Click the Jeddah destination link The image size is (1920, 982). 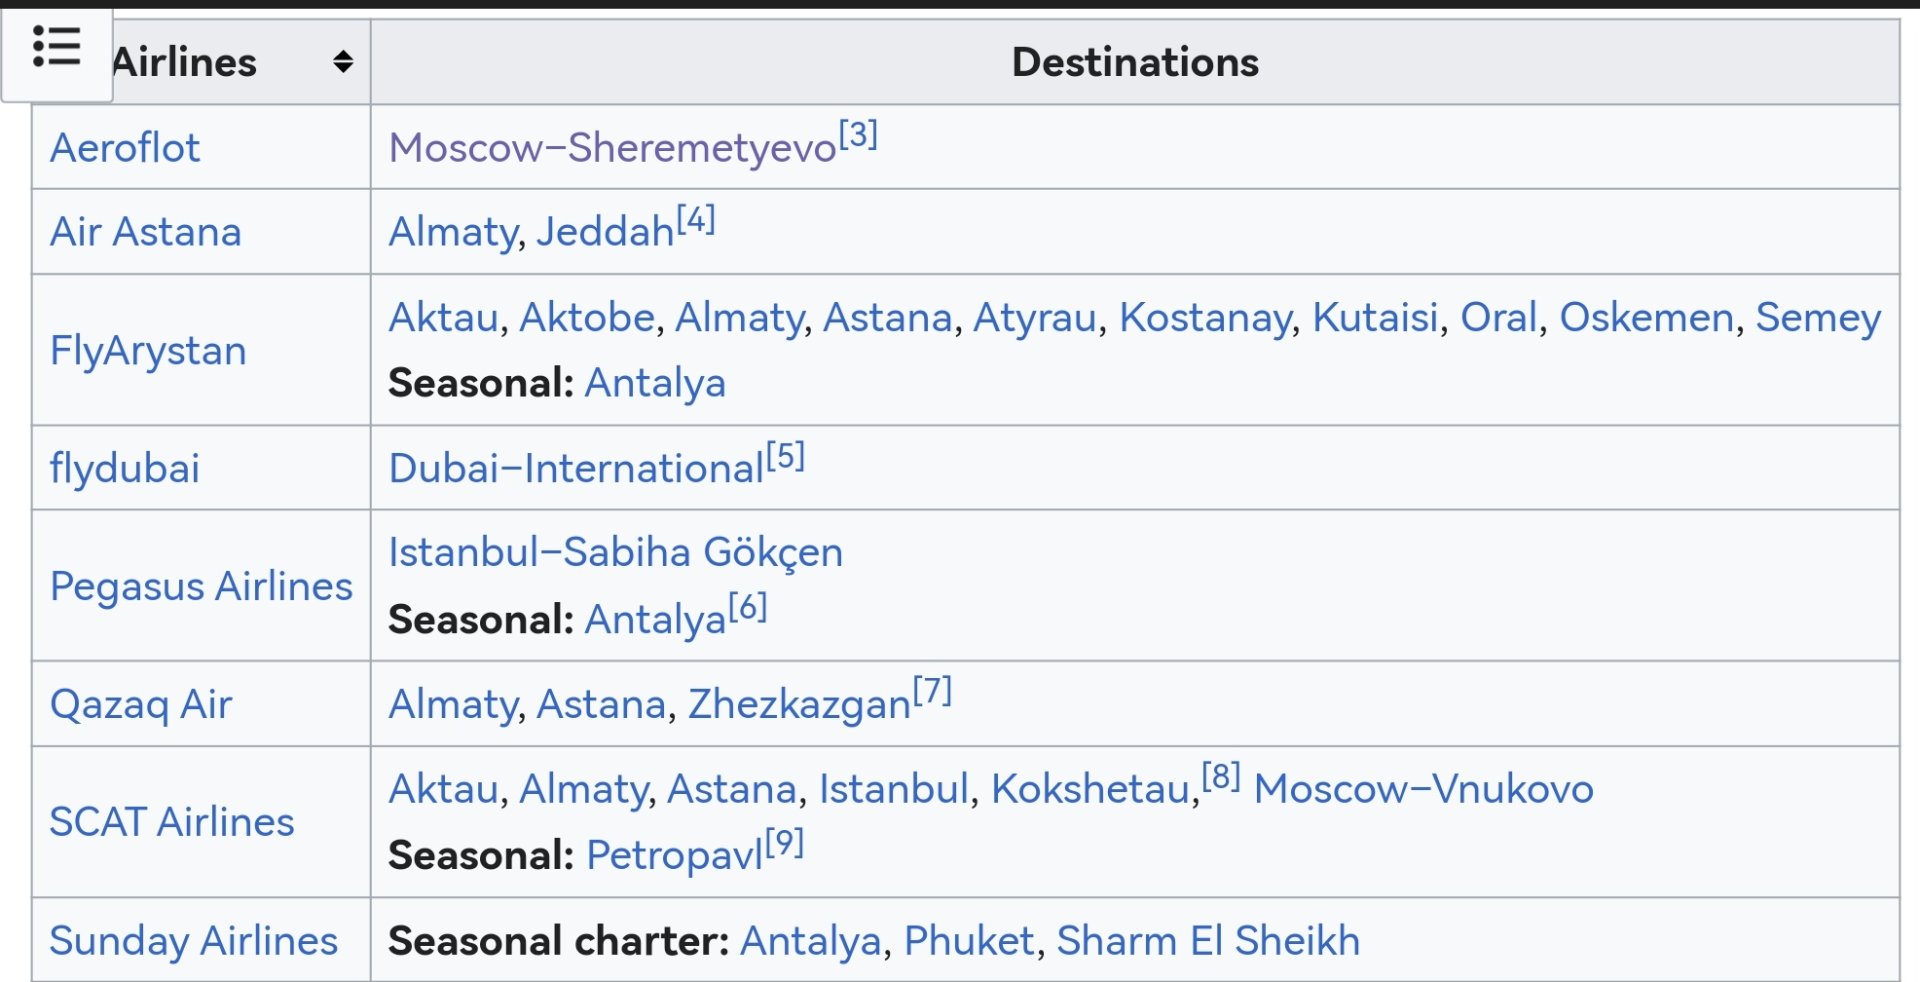[x=605, y=232]
